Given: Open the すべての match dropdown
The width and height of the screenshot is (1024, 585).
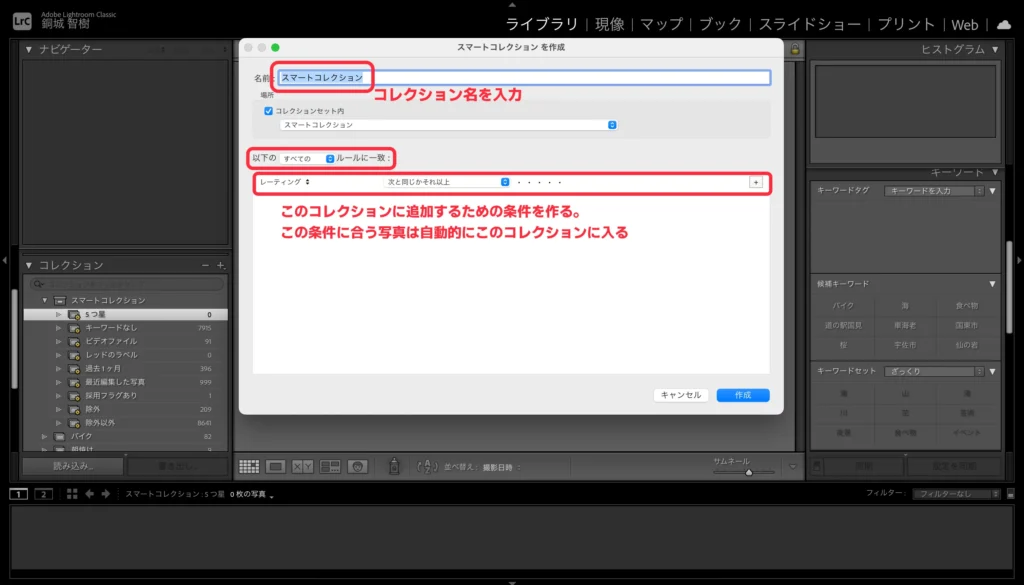Looking at the screenshot, I should [308, 158].
